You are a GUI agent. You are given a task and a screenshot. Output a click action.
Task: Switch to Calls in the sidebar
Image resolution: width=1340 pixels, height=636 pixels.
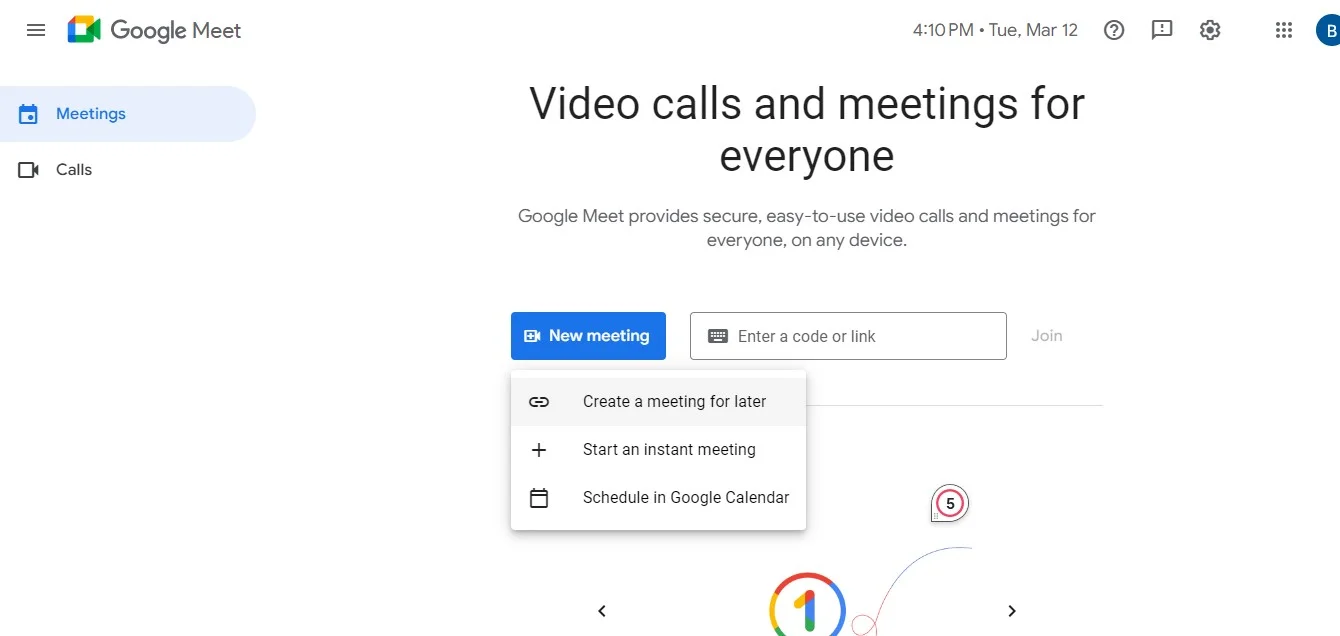[x=128, y=170]
